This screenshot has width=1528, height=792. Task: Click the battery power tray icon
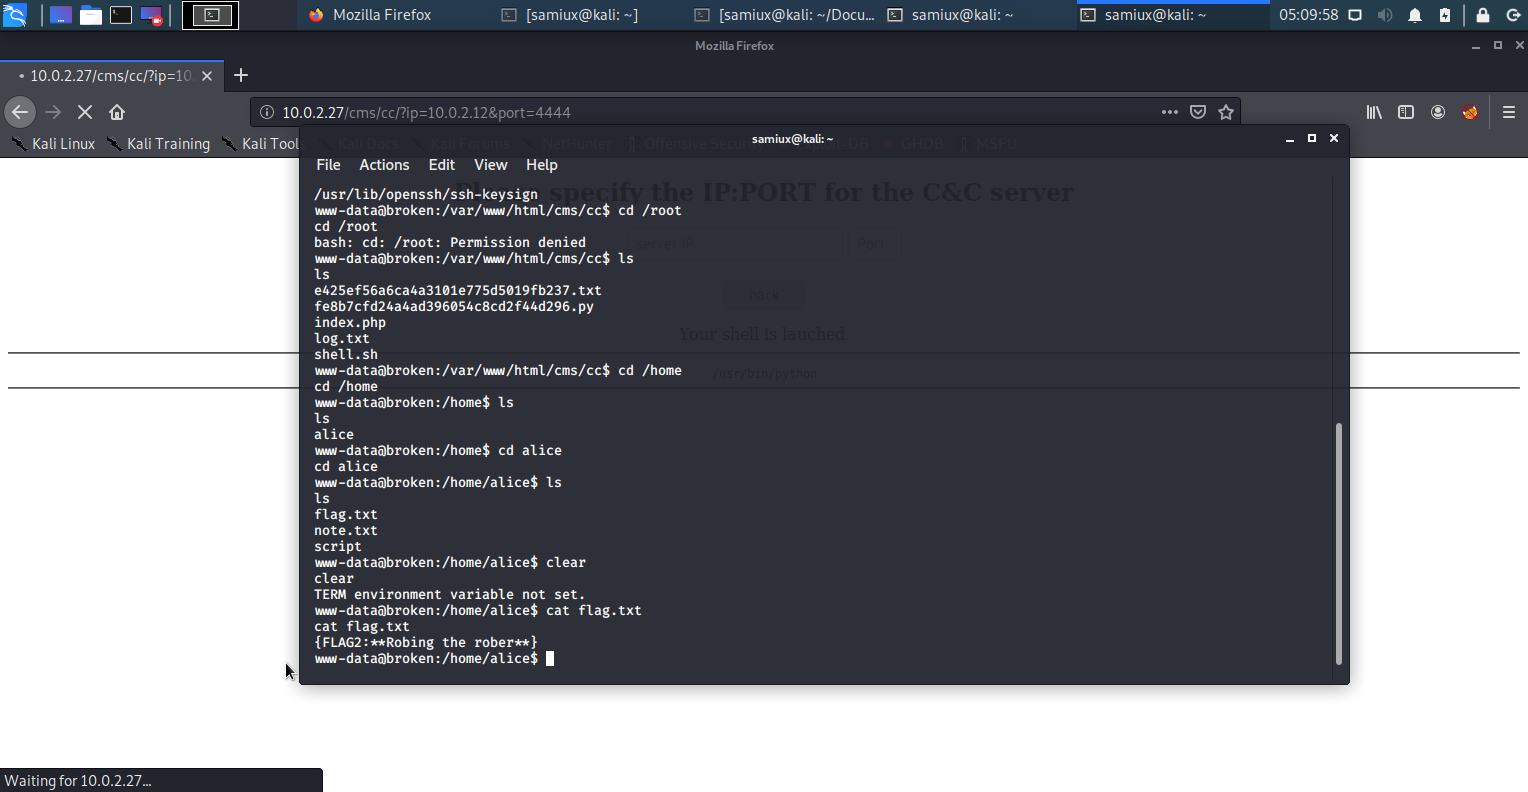pos(1445,15)
